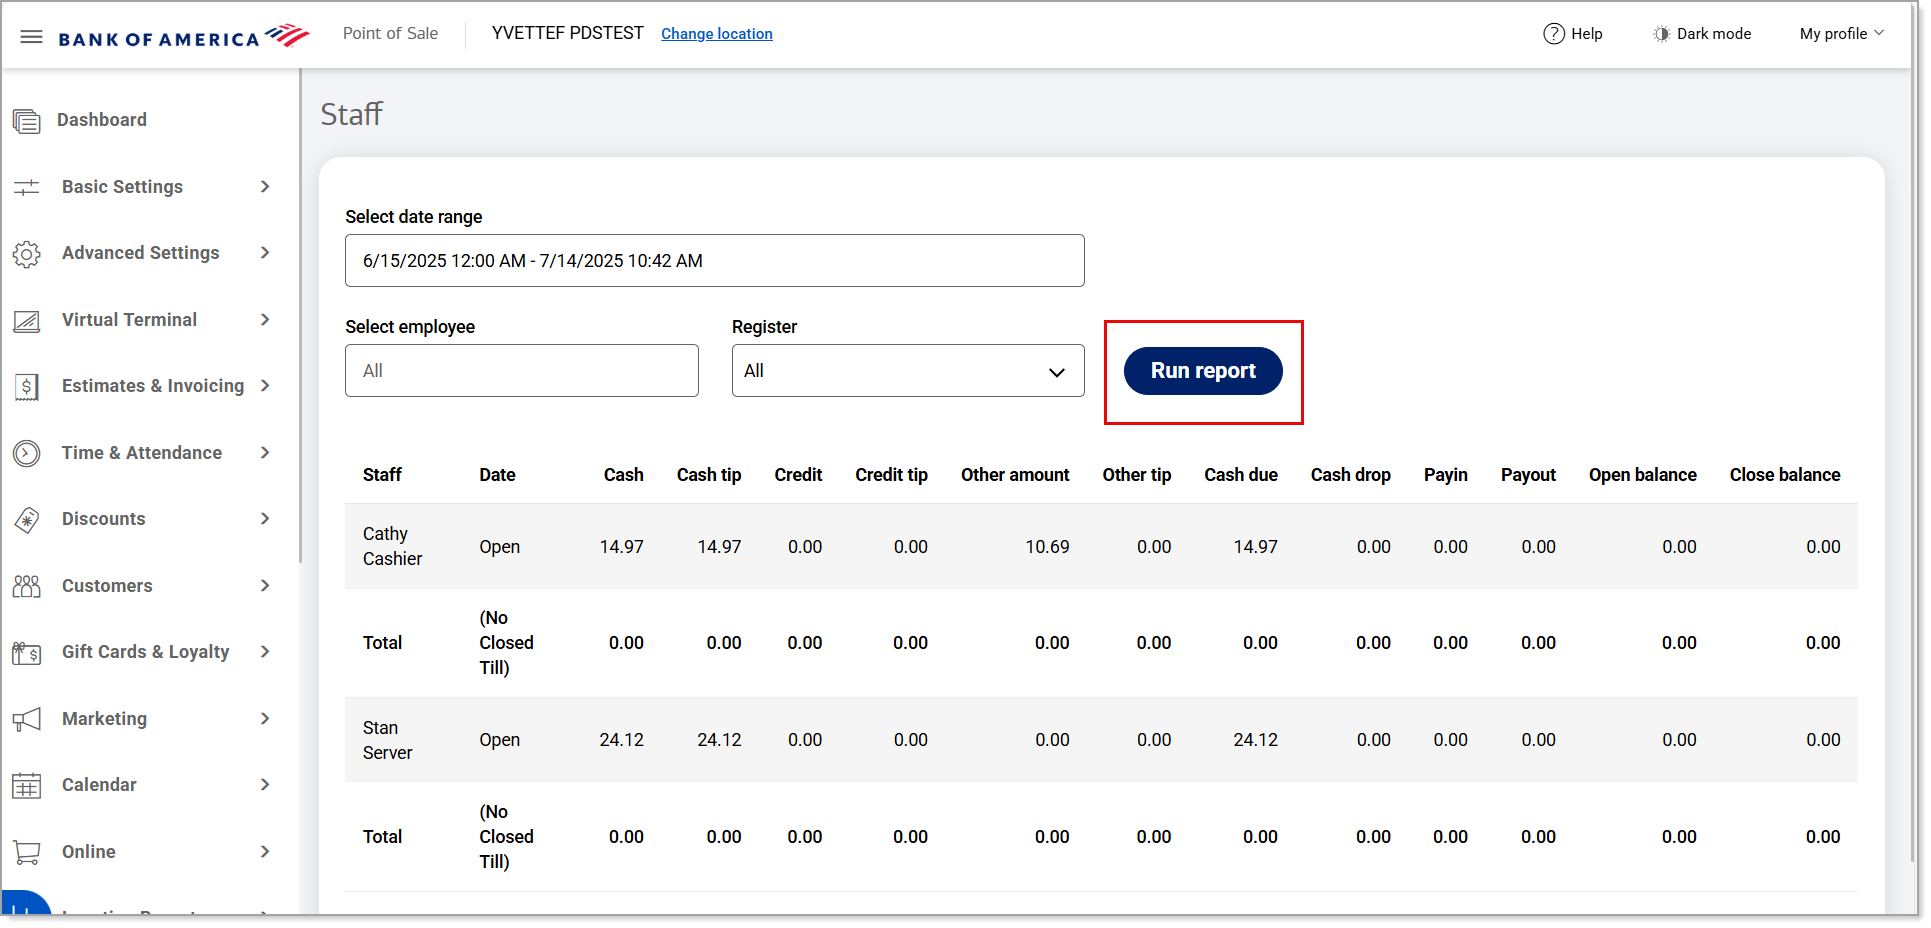Click the Customers people icon
The width and height of the screenshot is (1931, 928).
point(27,586)
